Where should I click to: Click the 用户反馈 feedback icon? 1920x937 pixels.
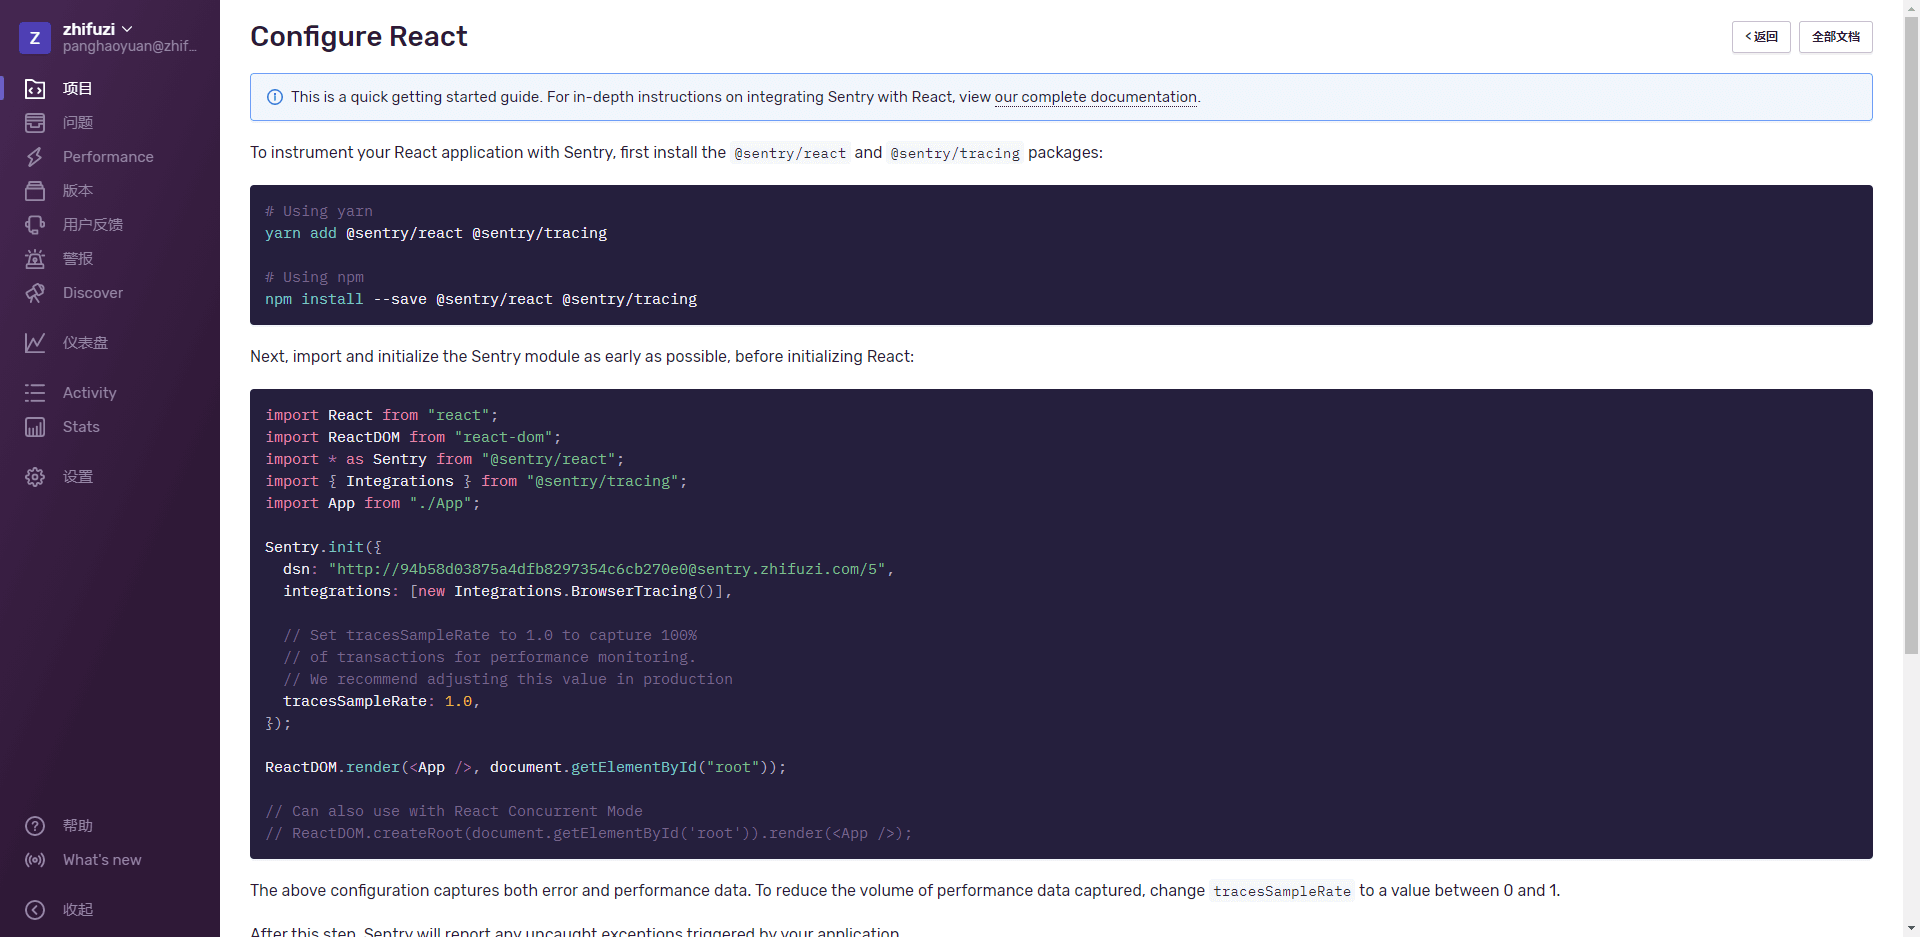[35, 225]
